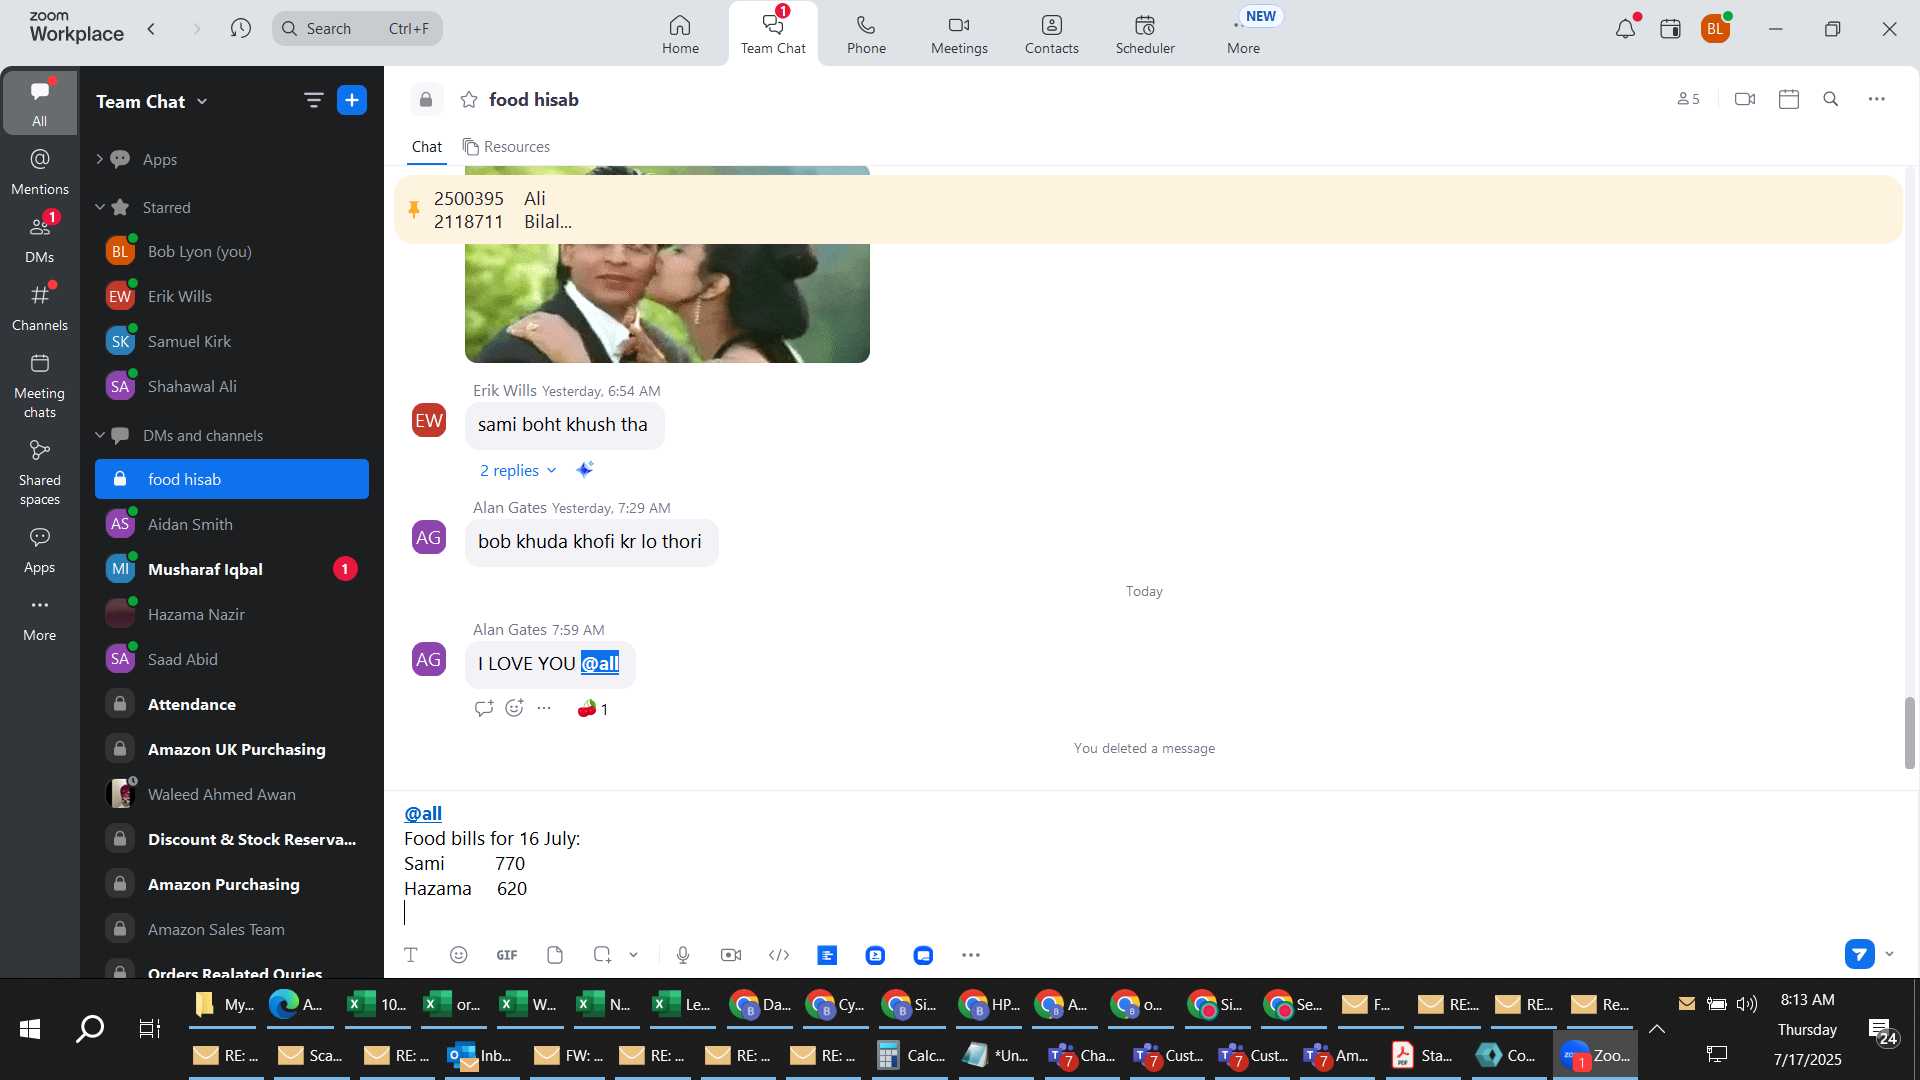
Task: Open DMs in the sidebar
Action: (x=39, y=239)
